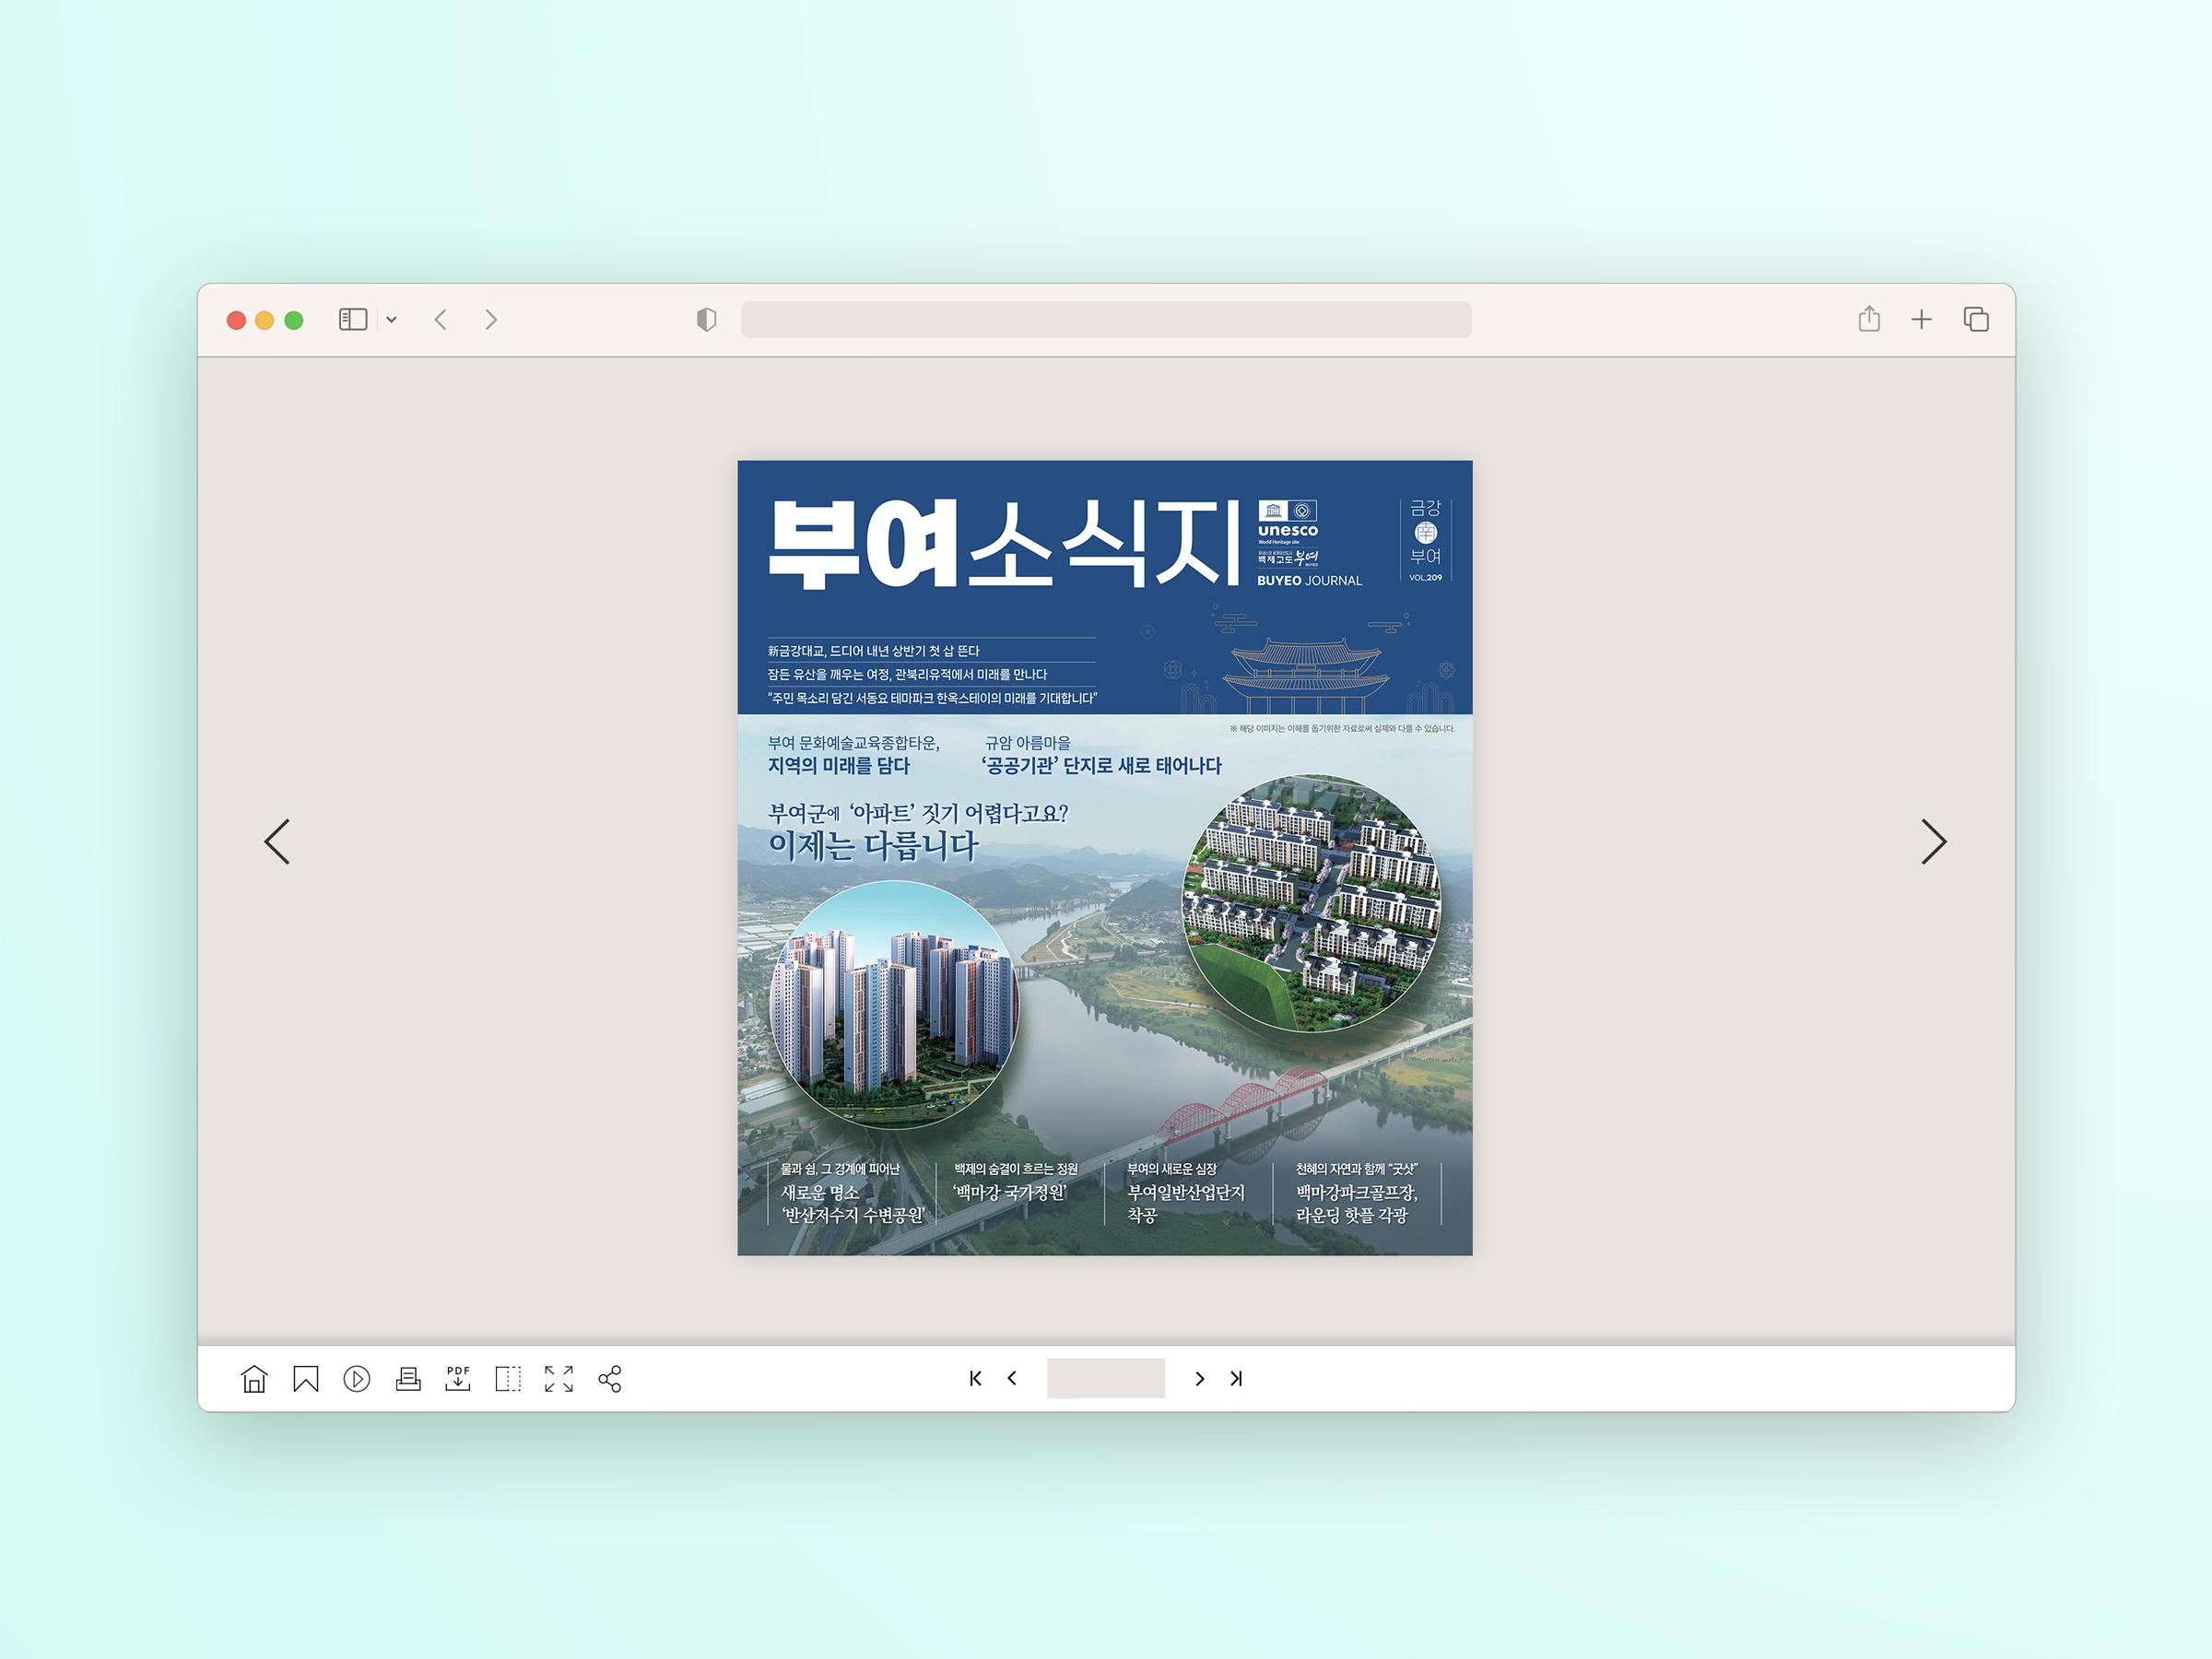2212x1659 pixels.
Task: Print the magazine pages
Action: point(408,1378)
